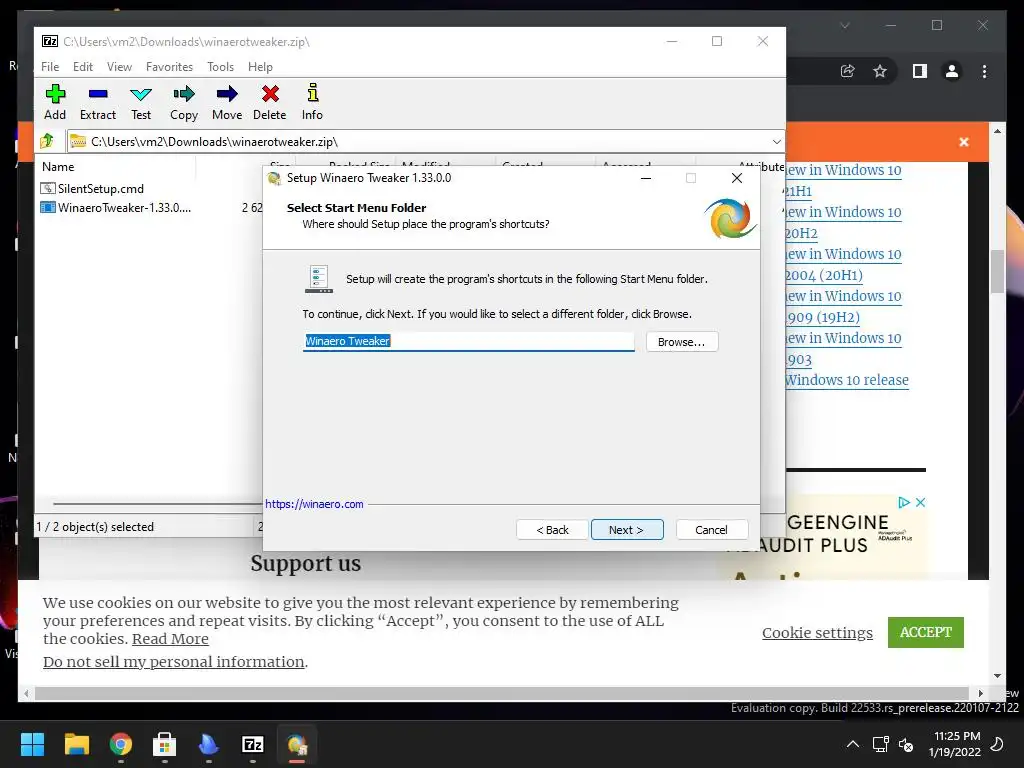Click the Next button in setup wizard
This screenshot has width=1024, height=768.
click(627, 530)
